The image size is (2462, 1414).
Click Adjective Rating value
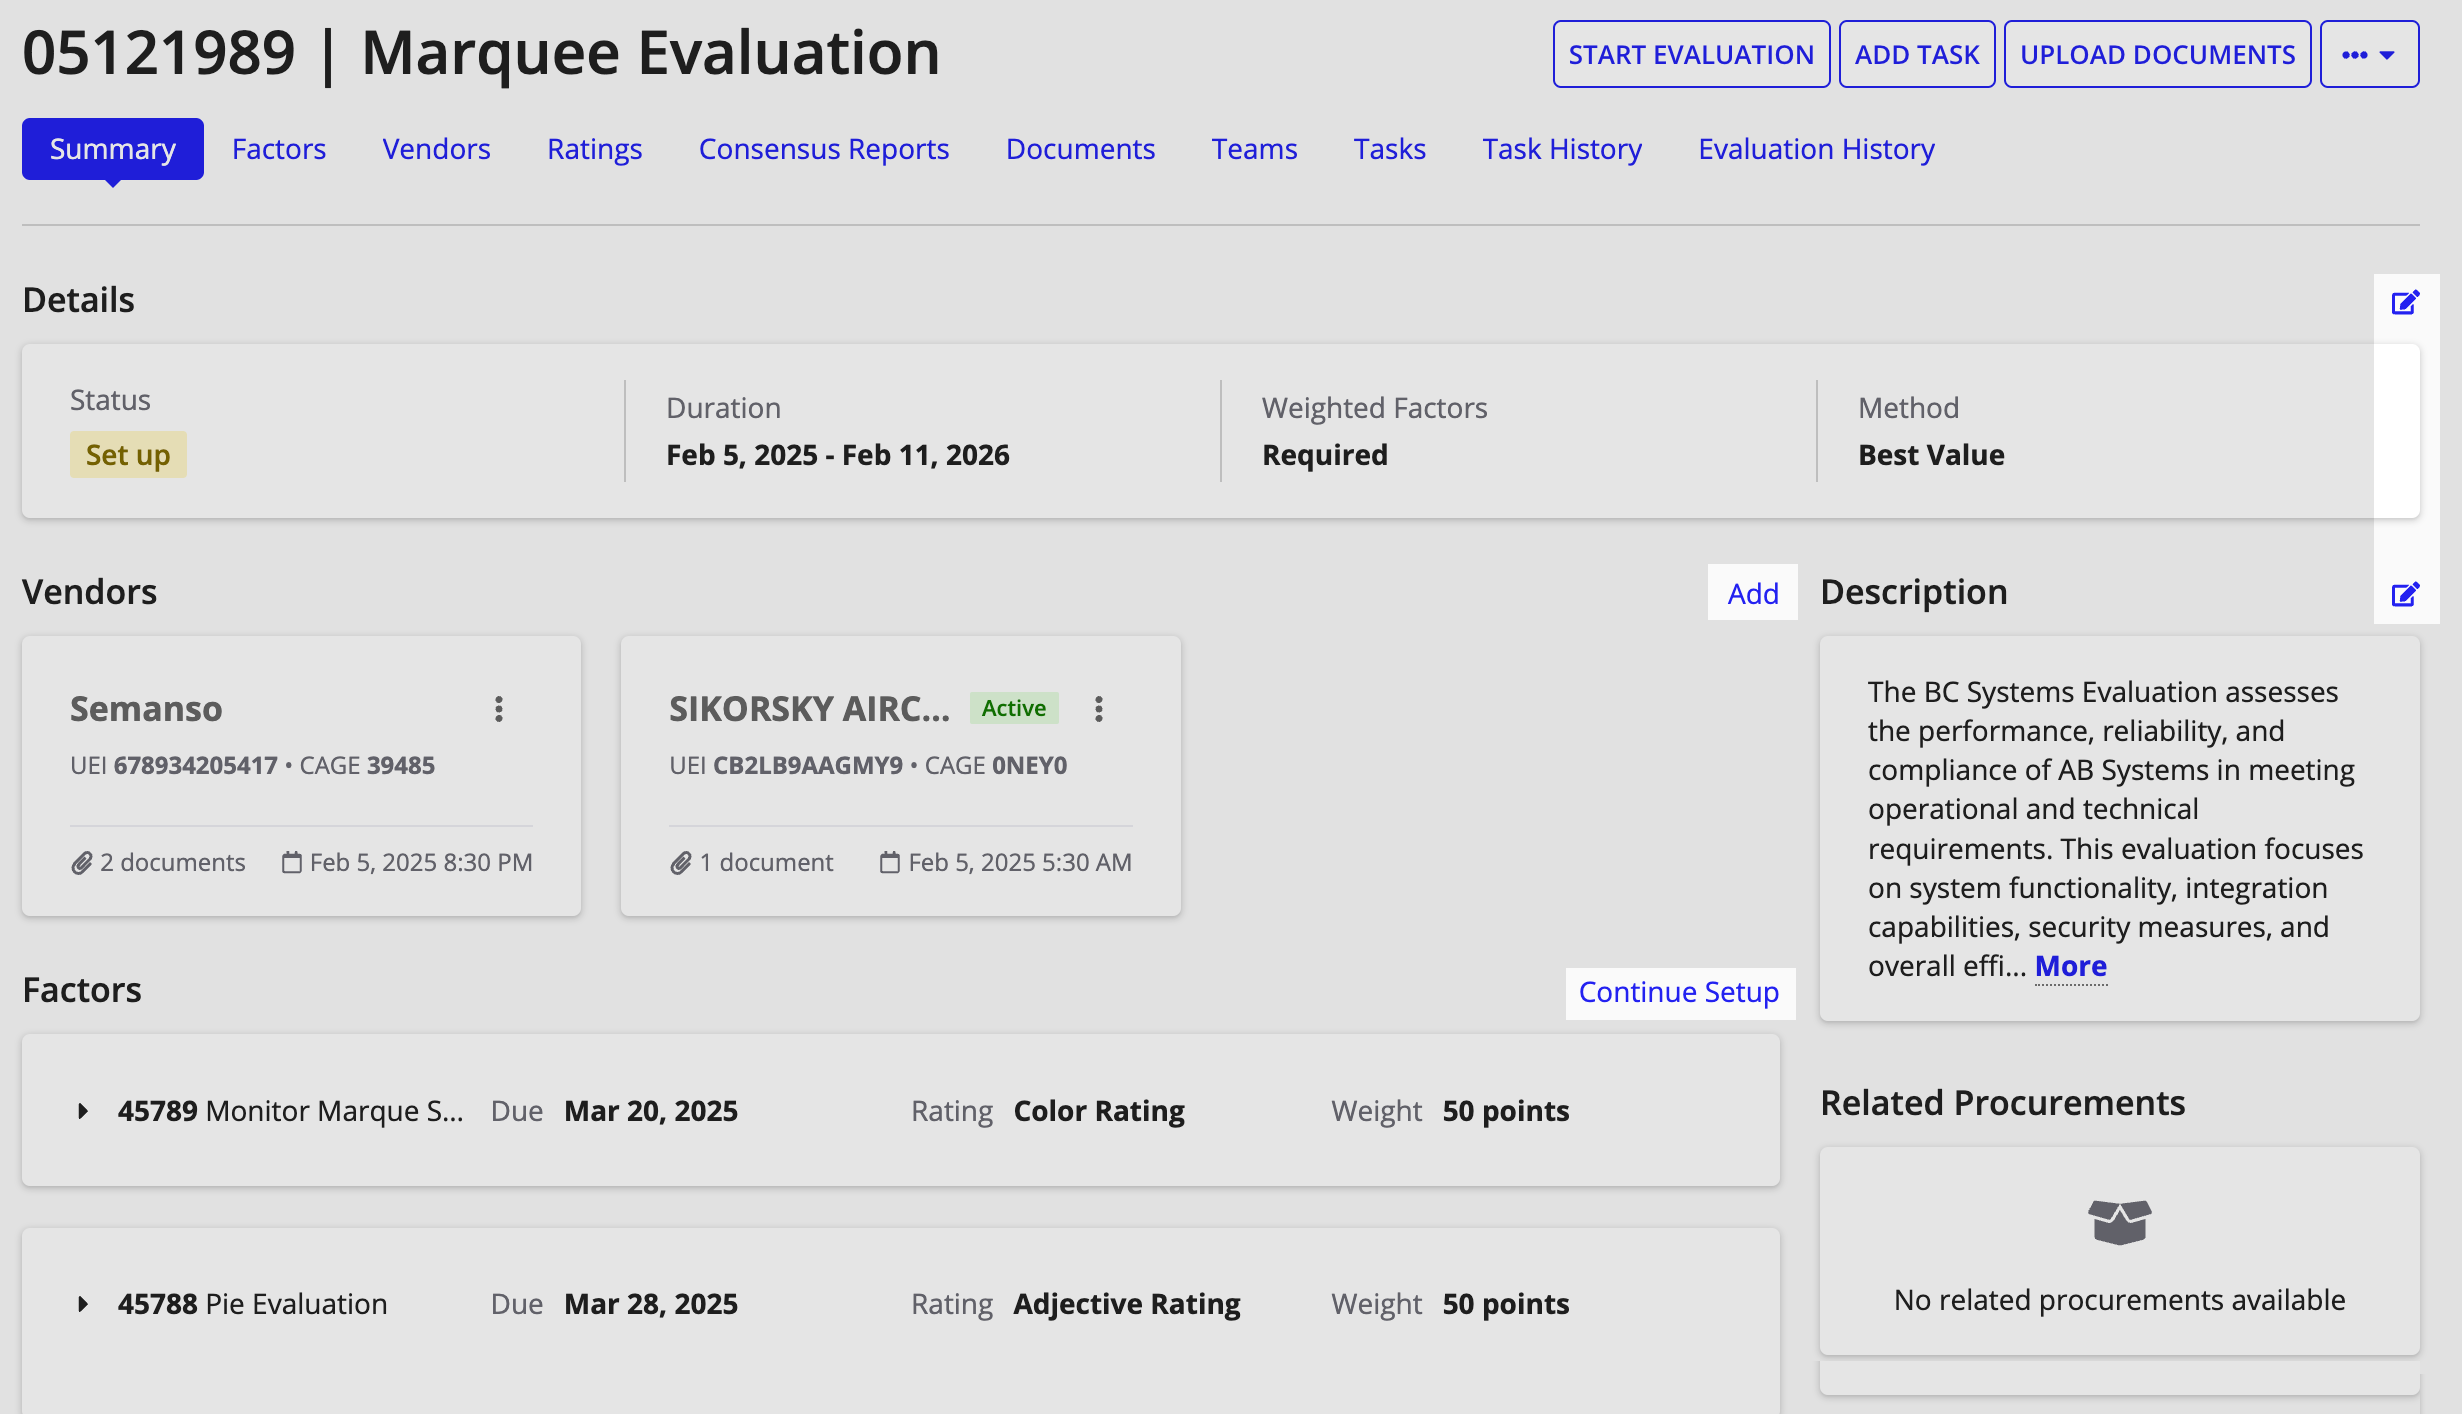[1127, 1304]
